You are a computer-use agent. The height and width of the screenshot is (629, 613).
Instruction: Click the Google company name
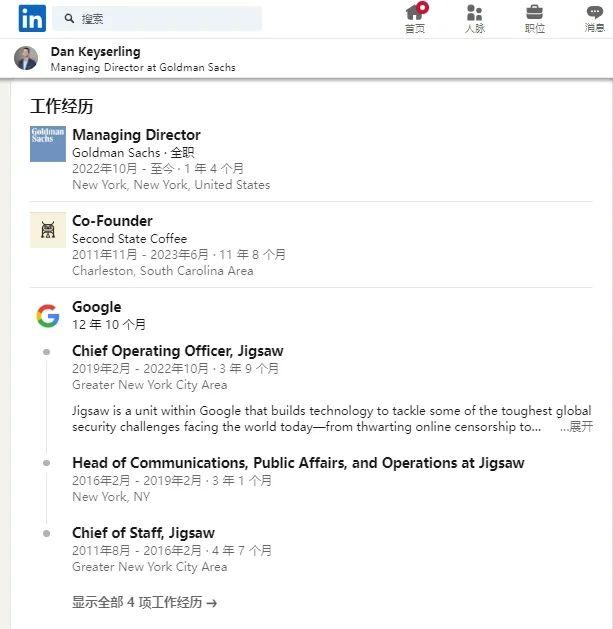click(97, 307)
